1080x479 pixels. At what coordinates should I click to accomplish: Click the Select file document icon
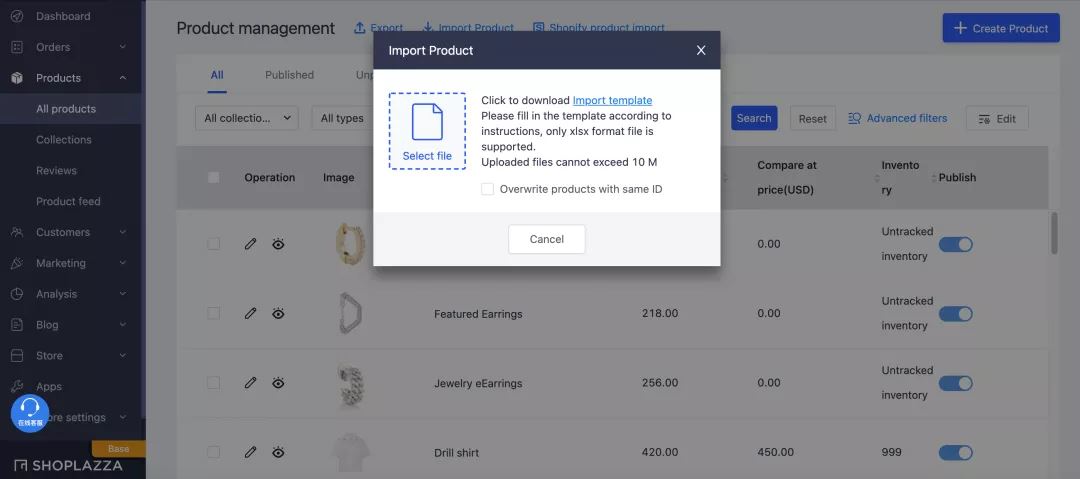(x=427, y=122)
